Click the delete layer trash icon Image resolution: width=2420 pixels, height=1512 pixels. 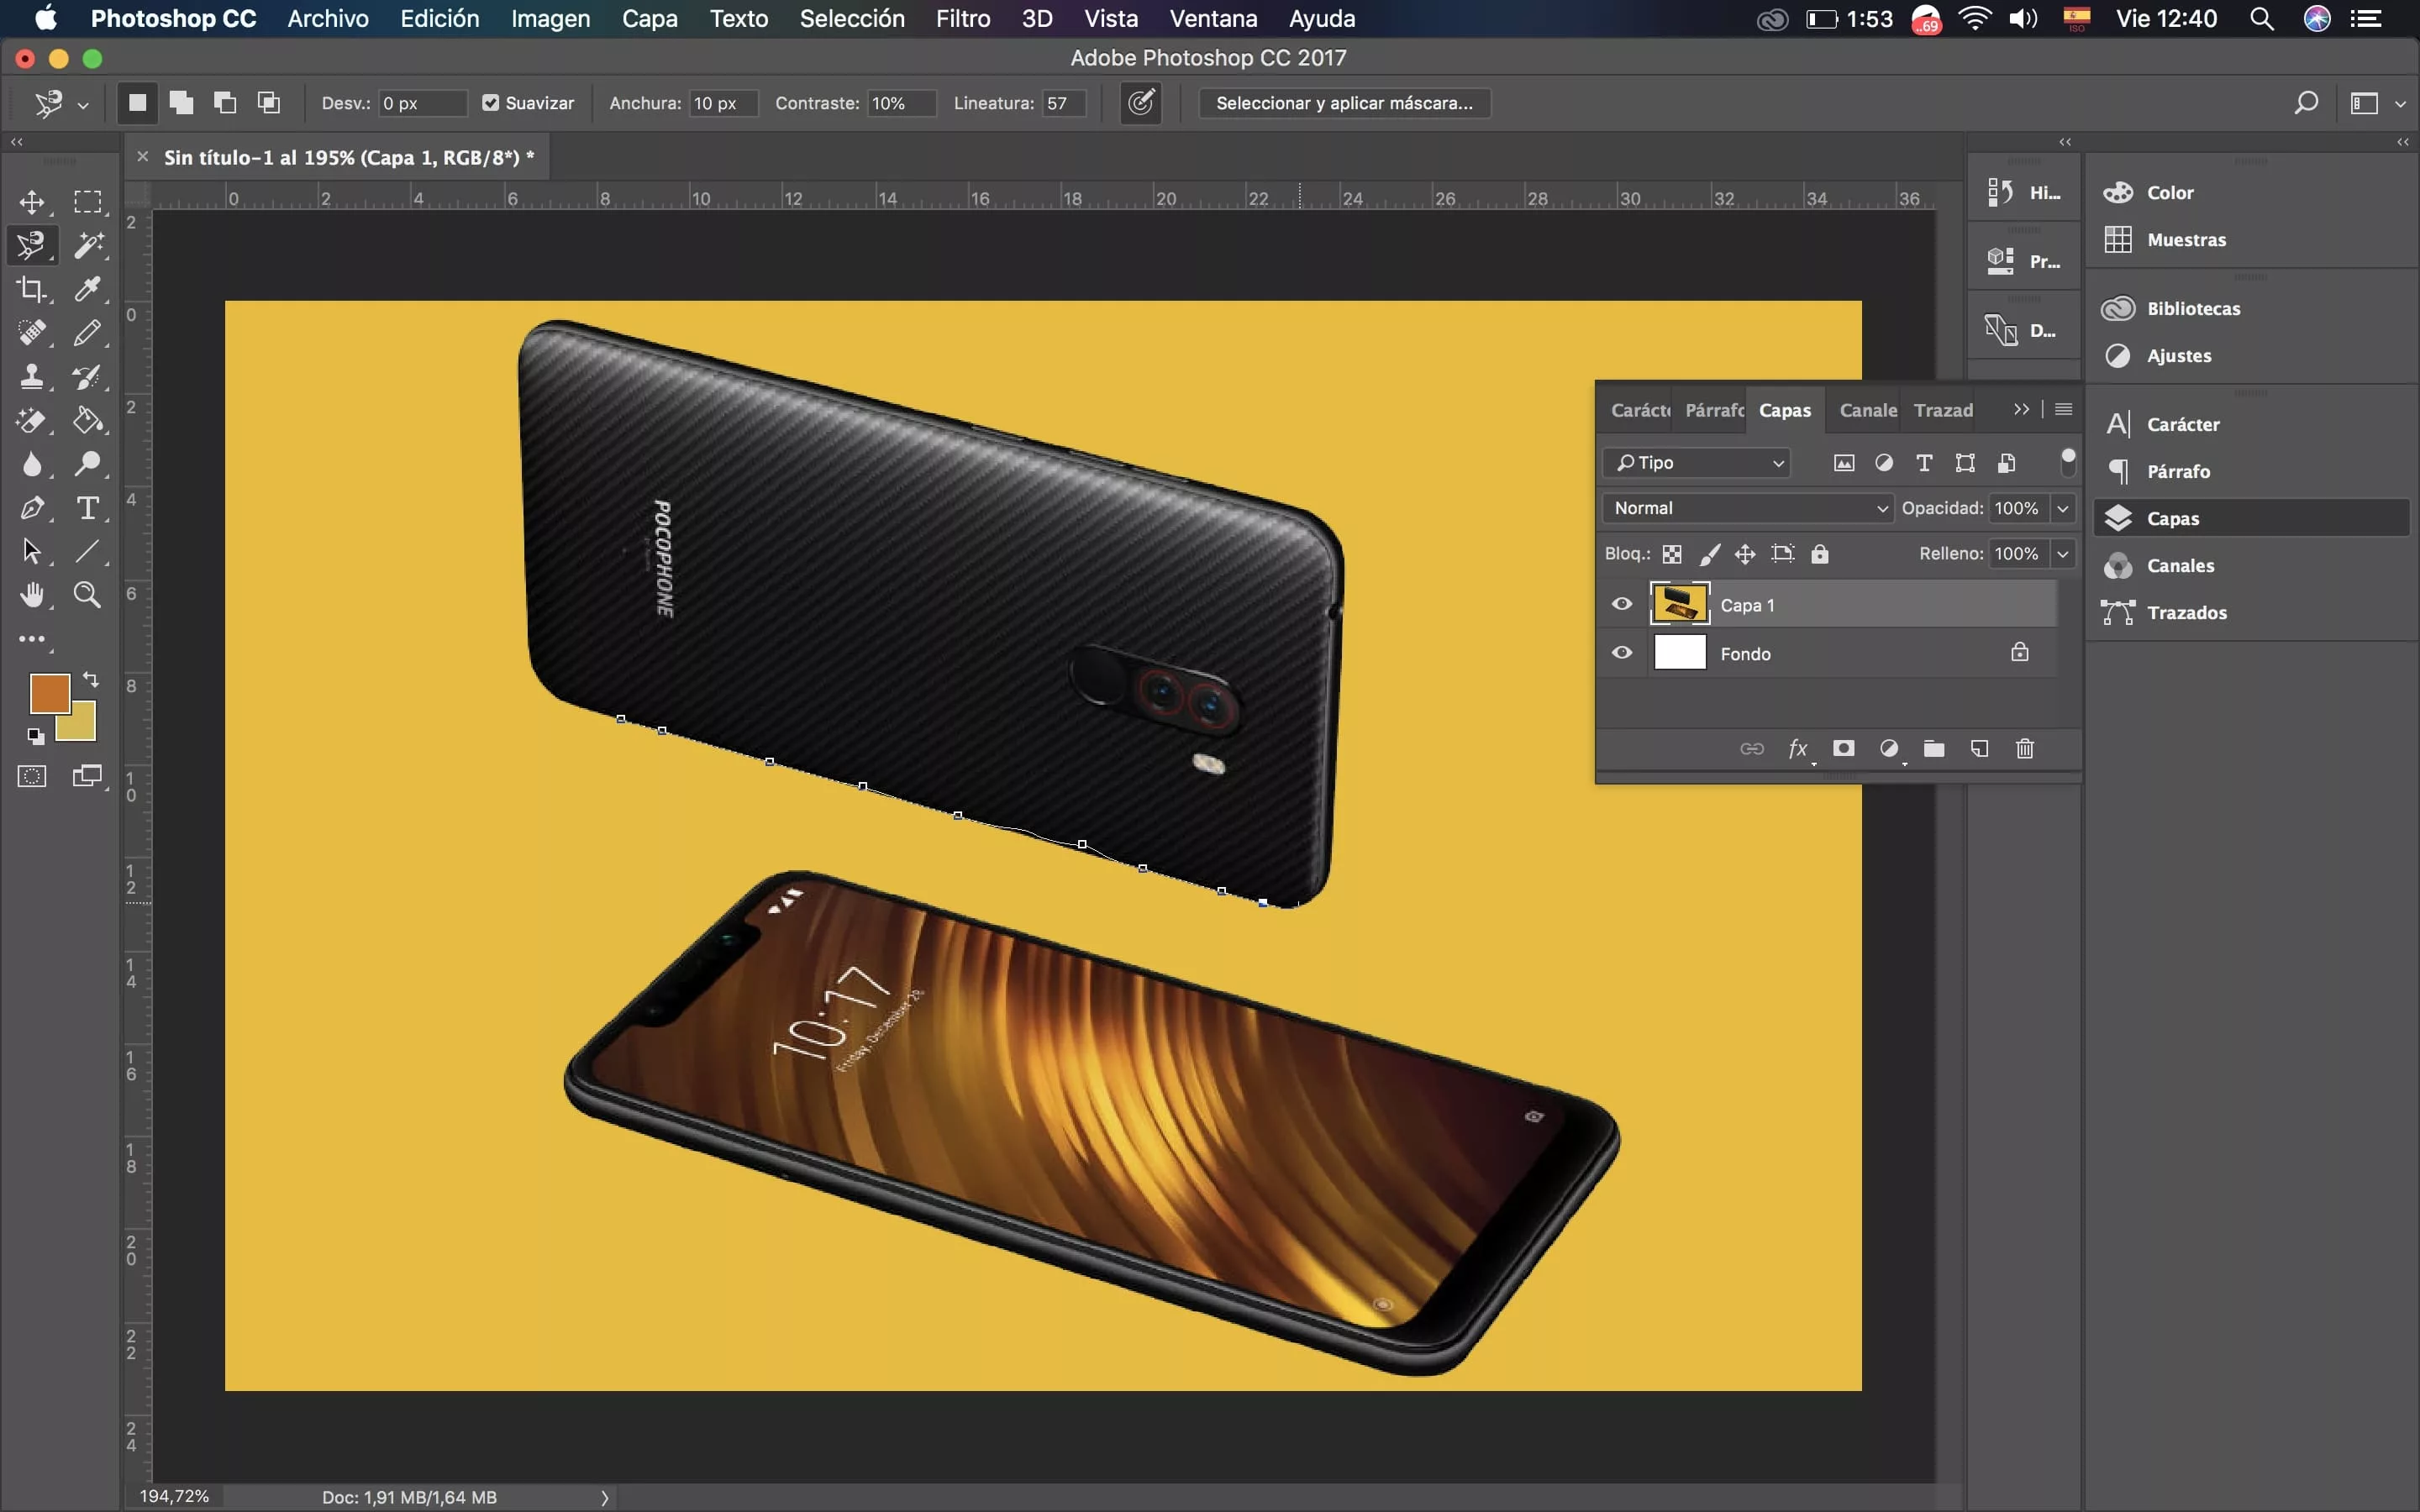tap(2025, 749)
